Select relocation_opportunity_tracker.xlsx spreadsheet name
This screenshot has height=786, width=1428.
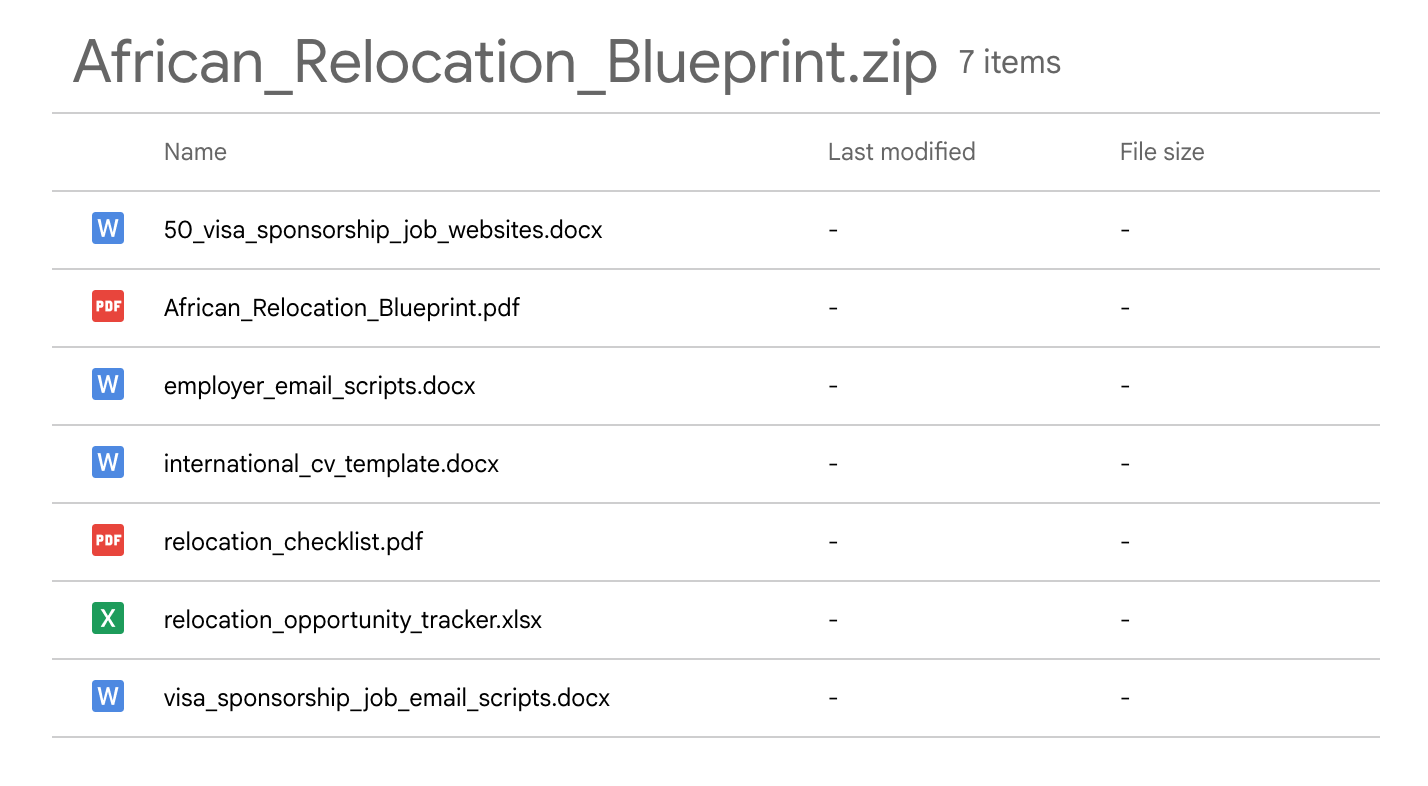353,620
